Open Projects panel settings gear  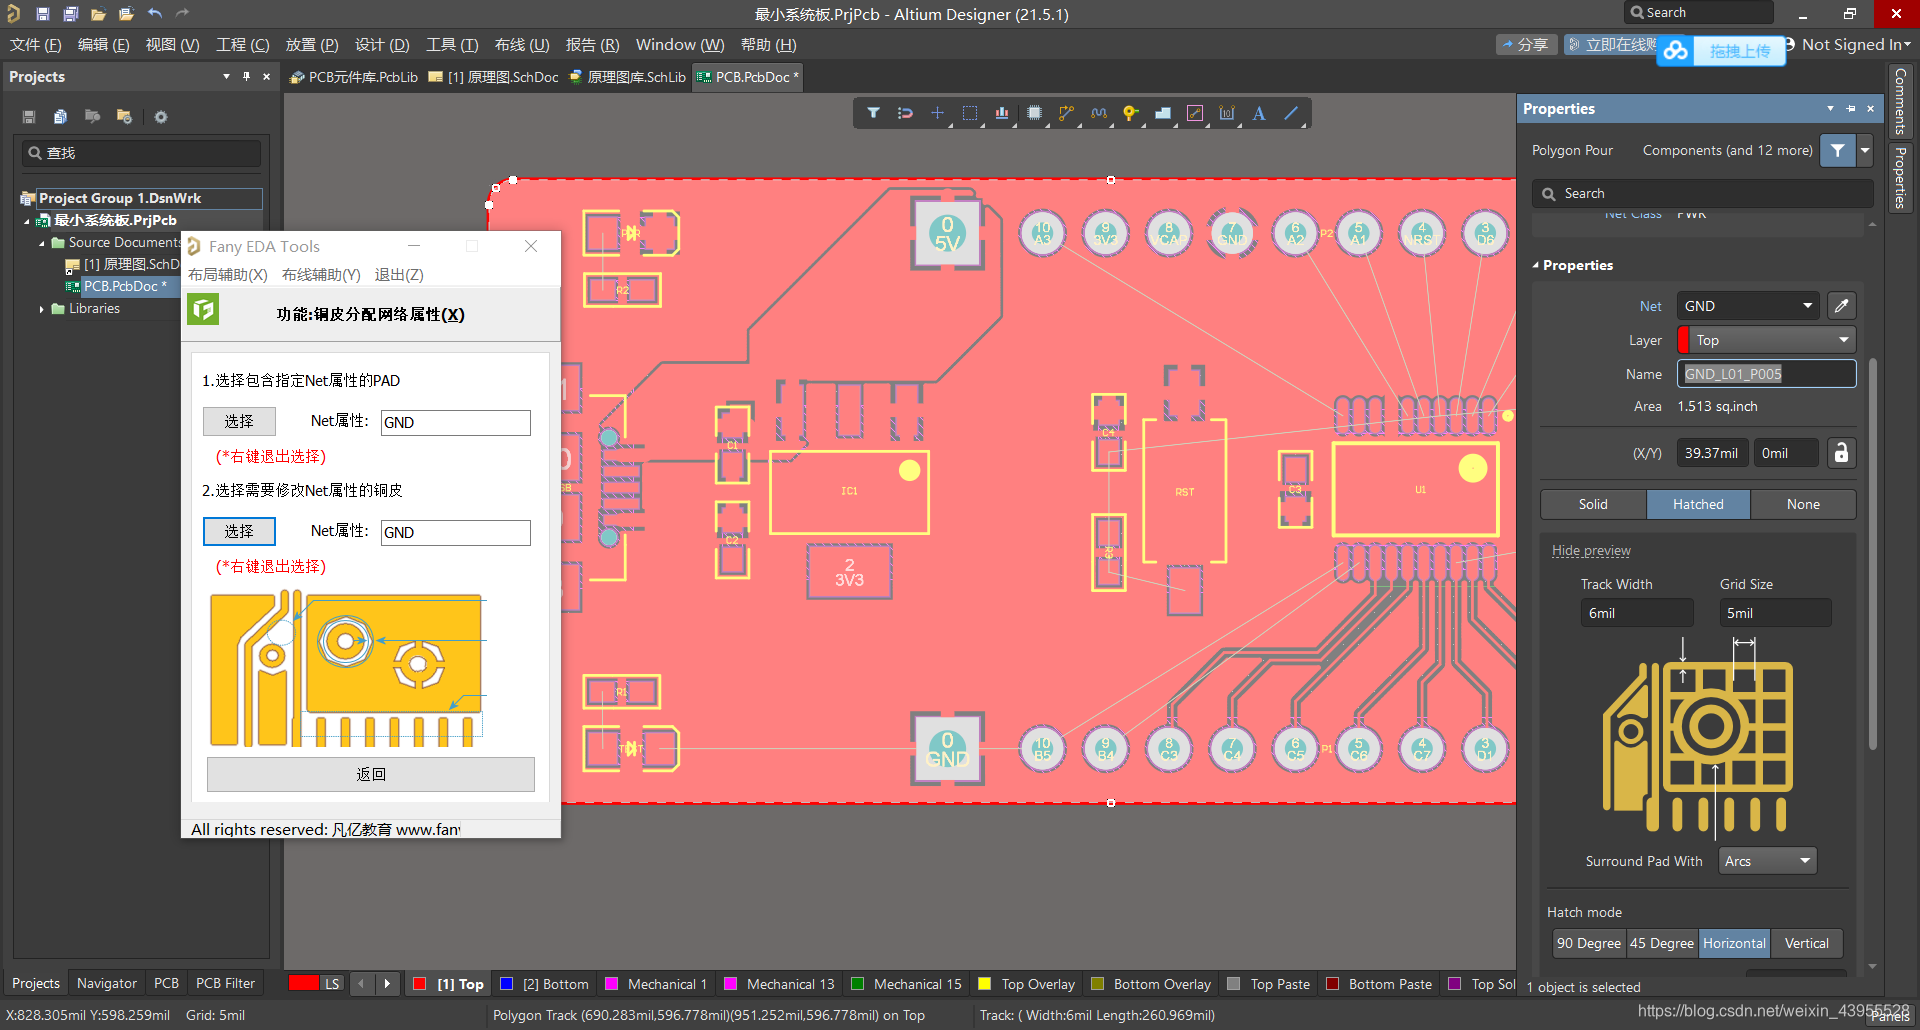(x=160, y=117)
